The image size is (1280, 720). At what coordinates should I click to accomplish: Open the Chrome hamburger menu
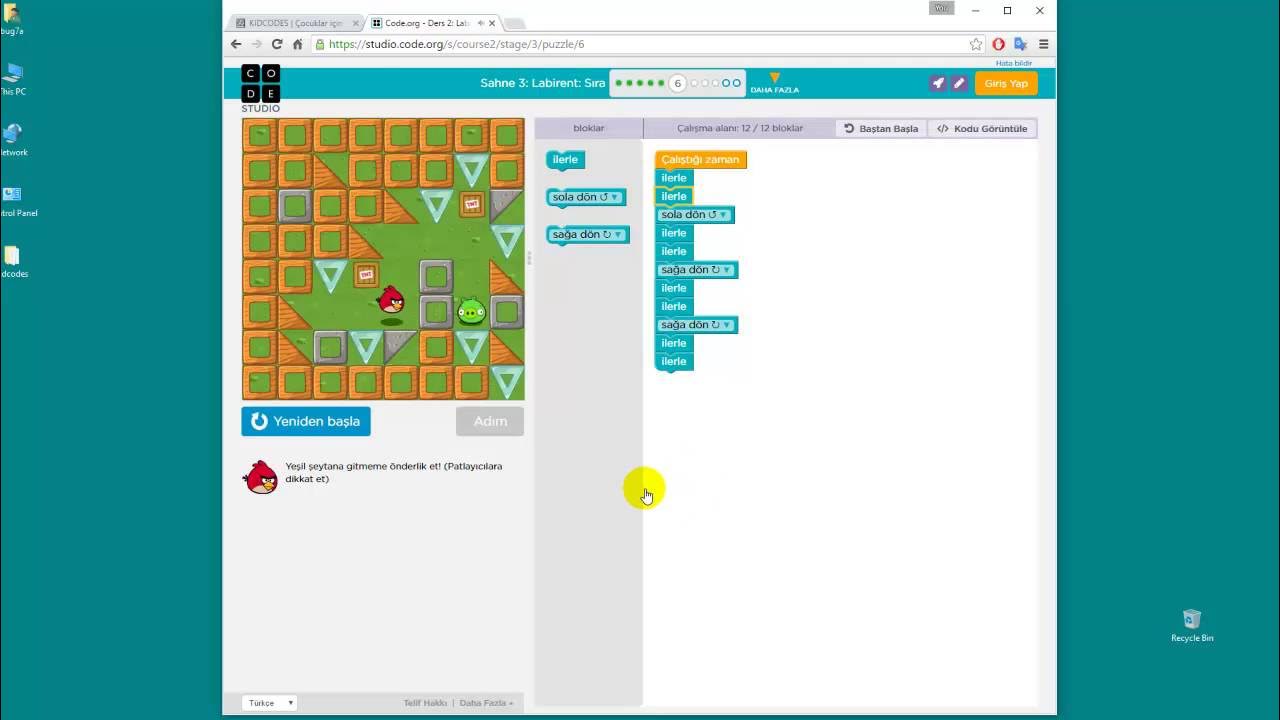(x=1043, y=44)
